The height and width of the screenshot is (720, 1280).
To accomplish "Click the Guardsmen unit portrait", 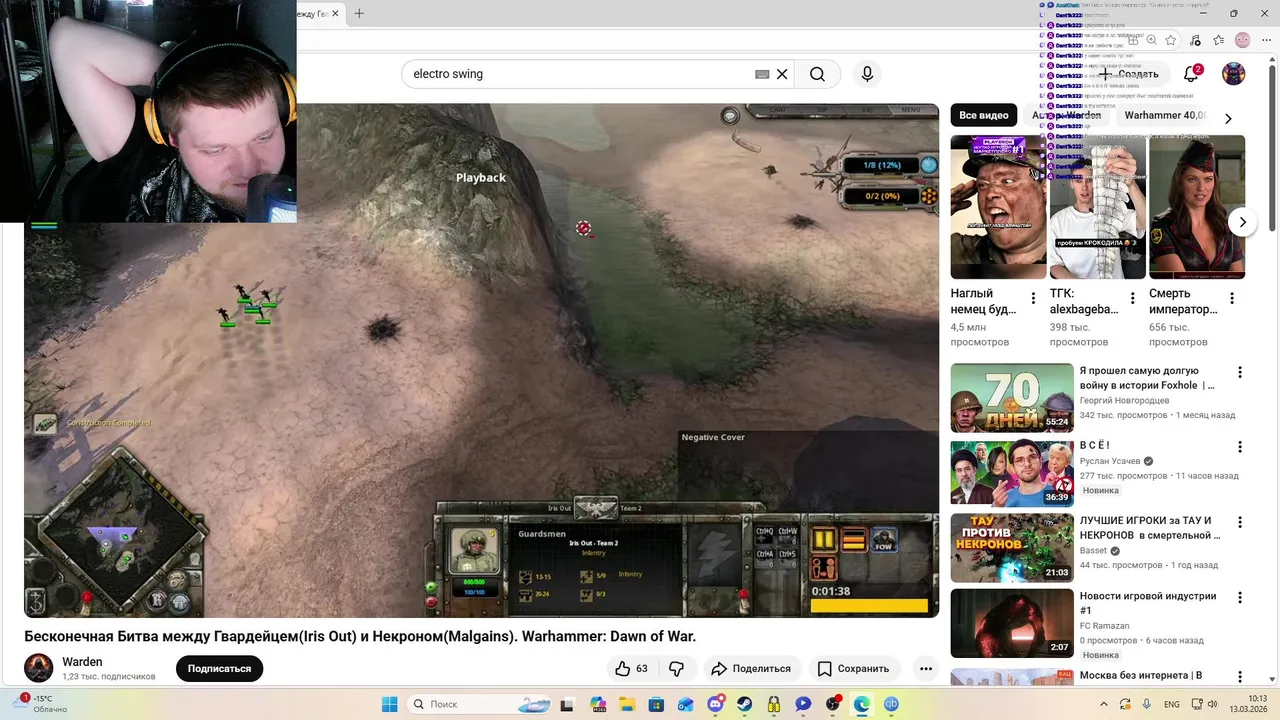I will pyautogui.click(x=475, y=549).
